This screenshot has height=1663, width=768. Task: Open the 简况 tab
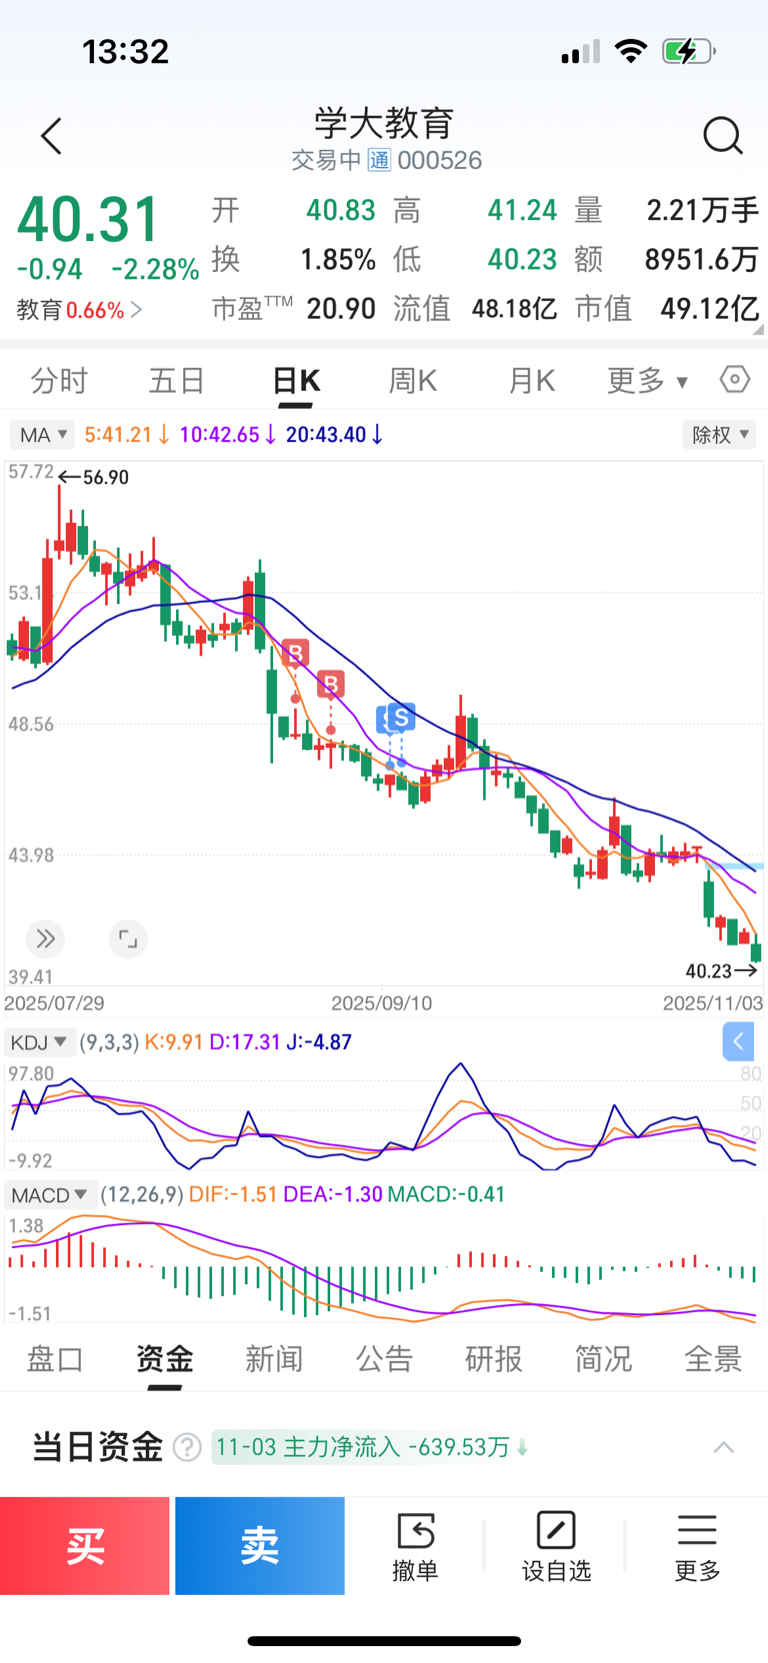pyautogui.click(x=603, y=1358)
